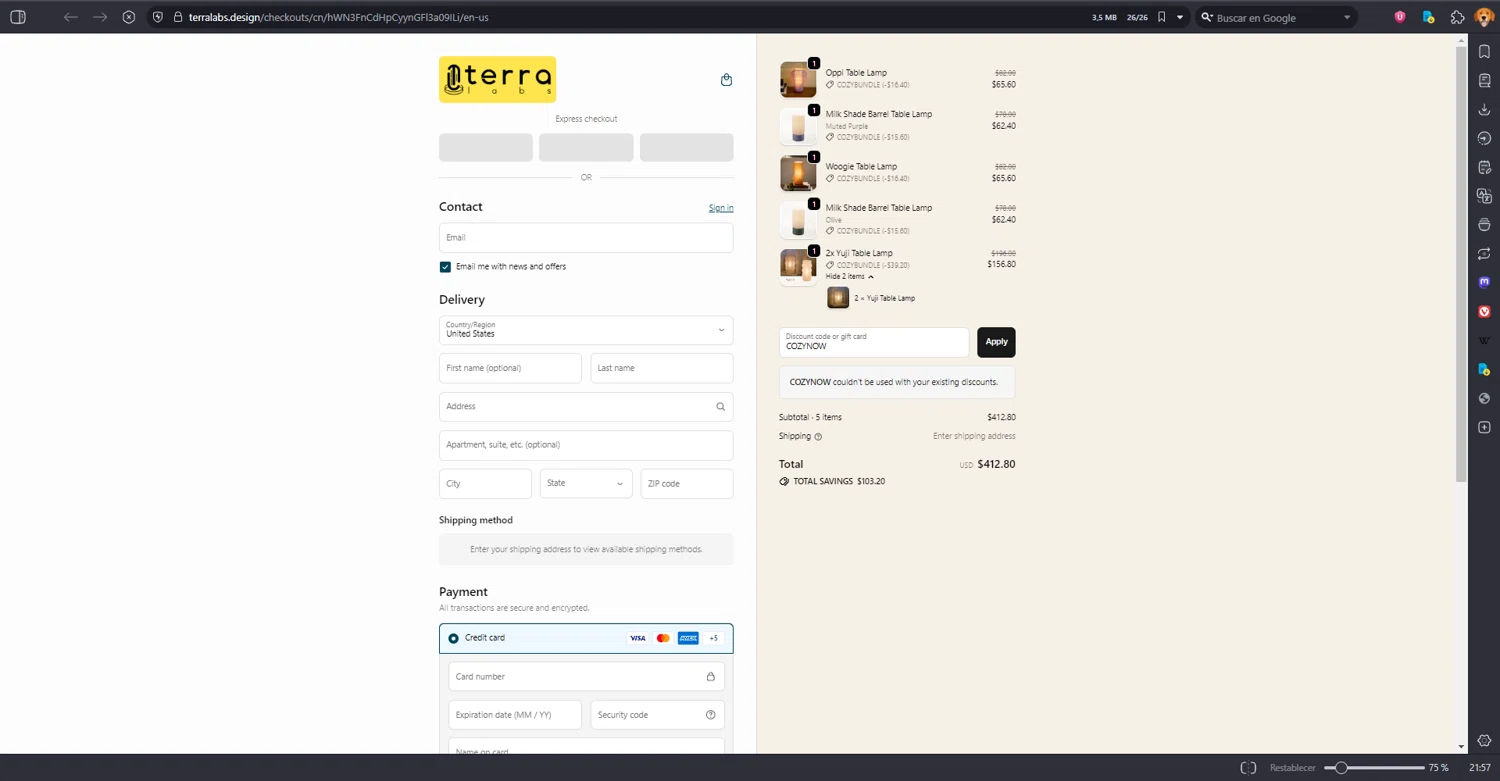Image resolution: width=1500 pixels, height=781 pixels.
Task: Open the Sessions panel loop icon
Action: (1484, 254)
